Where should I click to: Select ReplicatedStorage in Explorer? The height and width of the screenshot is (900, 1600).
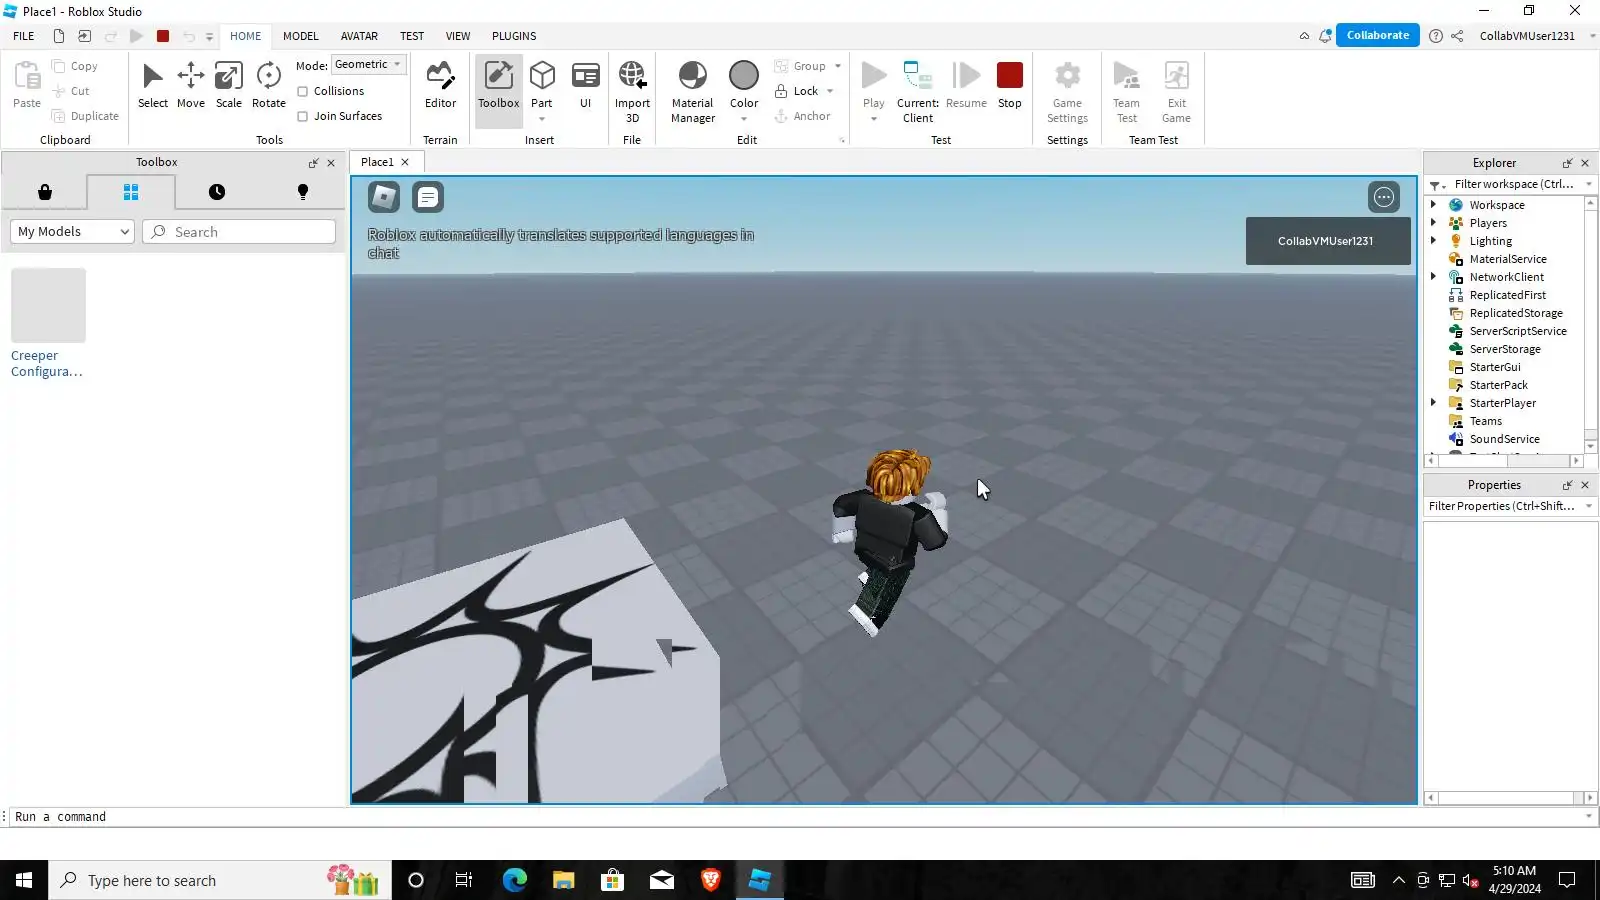1516,313
